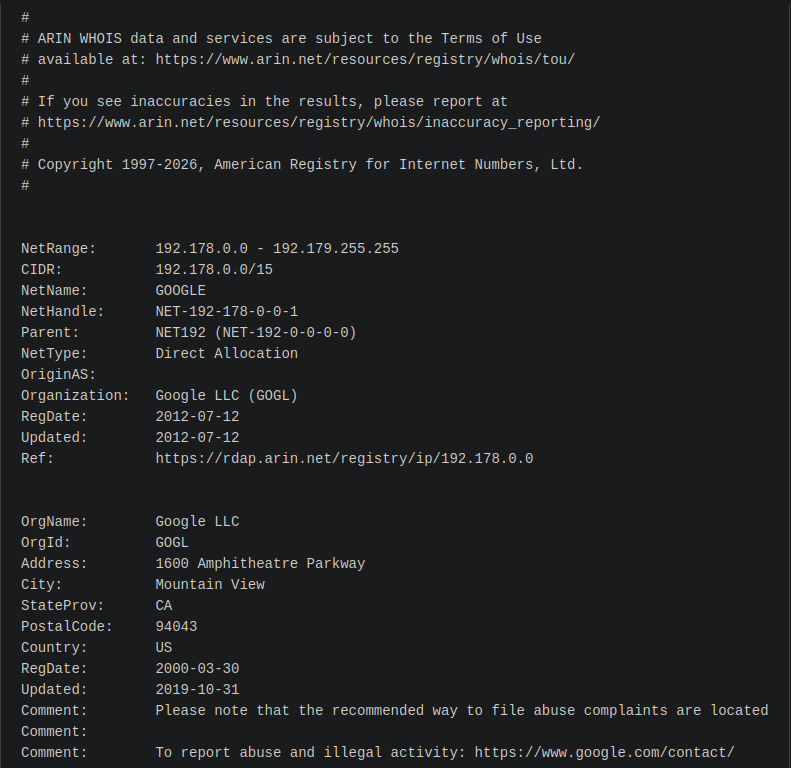
Task: Click the Country value US
Action: tap(164, 647)
